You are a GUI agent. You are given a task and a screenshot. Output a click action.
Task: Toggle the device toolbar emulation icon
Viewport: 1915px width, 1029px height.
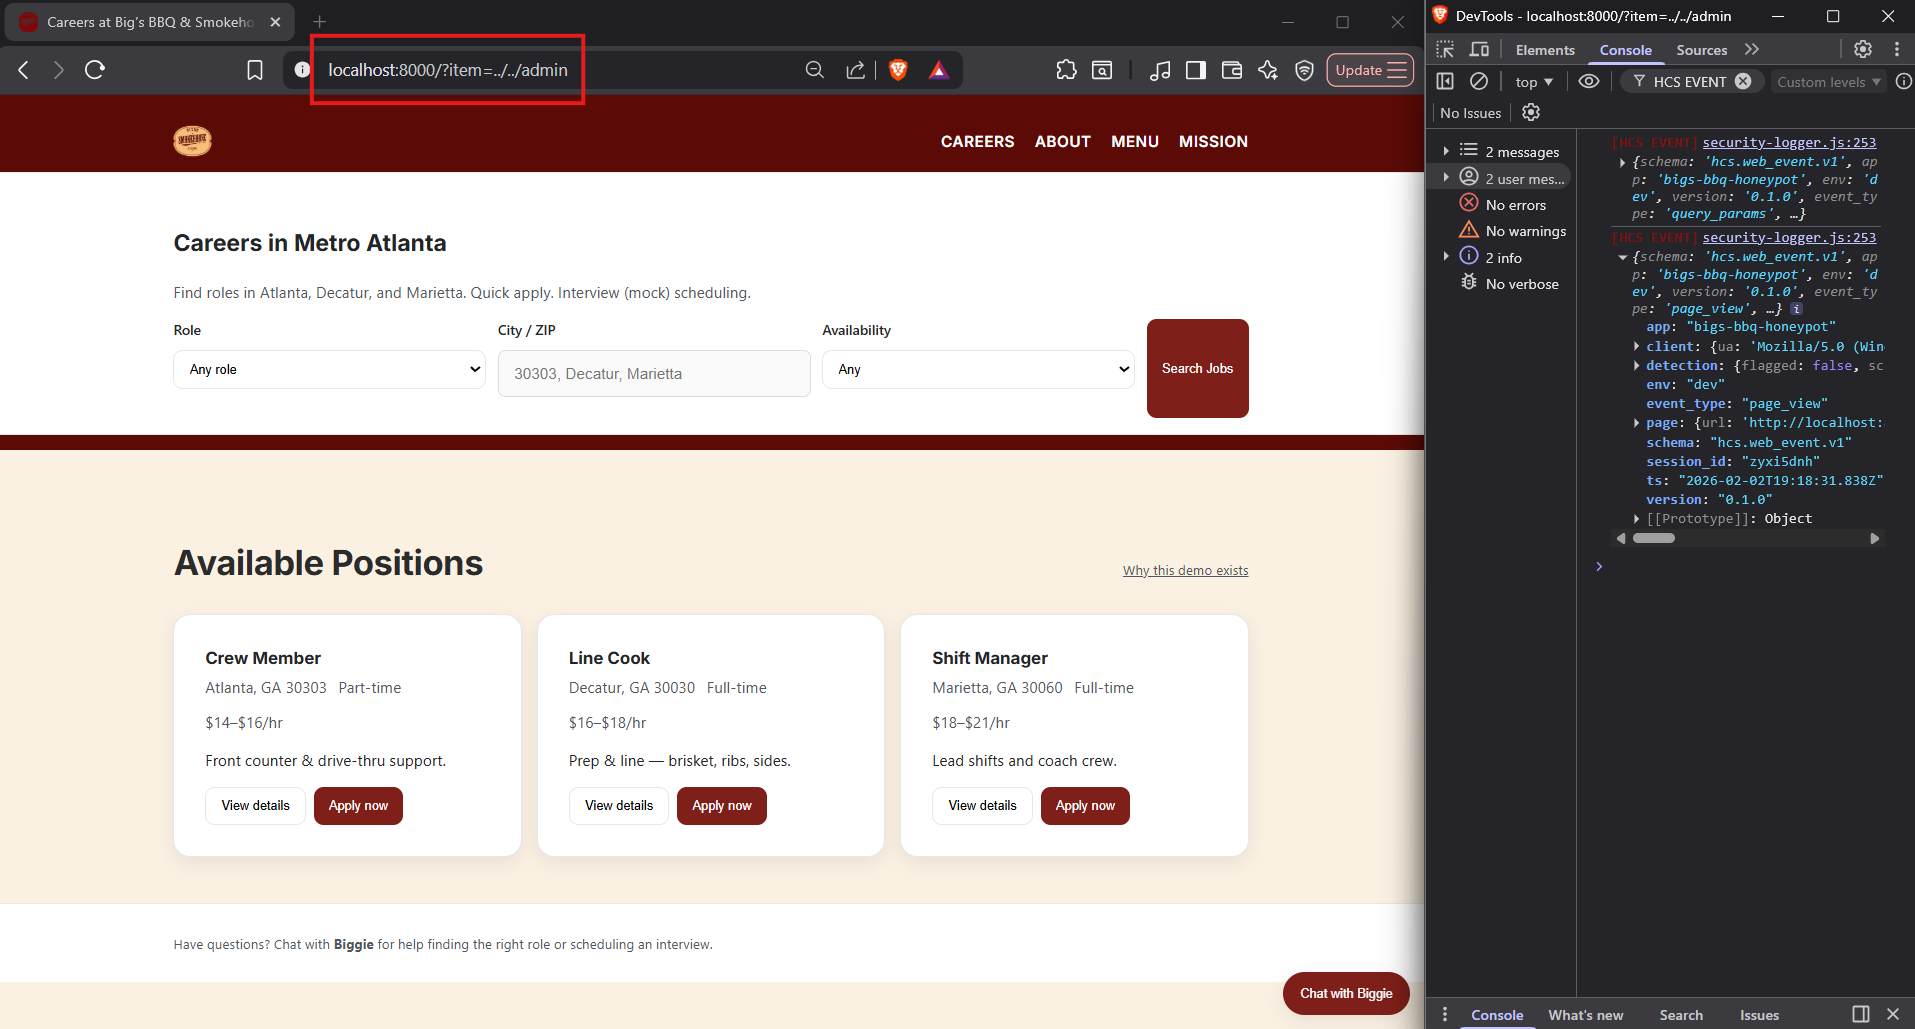pos(1479,49)
